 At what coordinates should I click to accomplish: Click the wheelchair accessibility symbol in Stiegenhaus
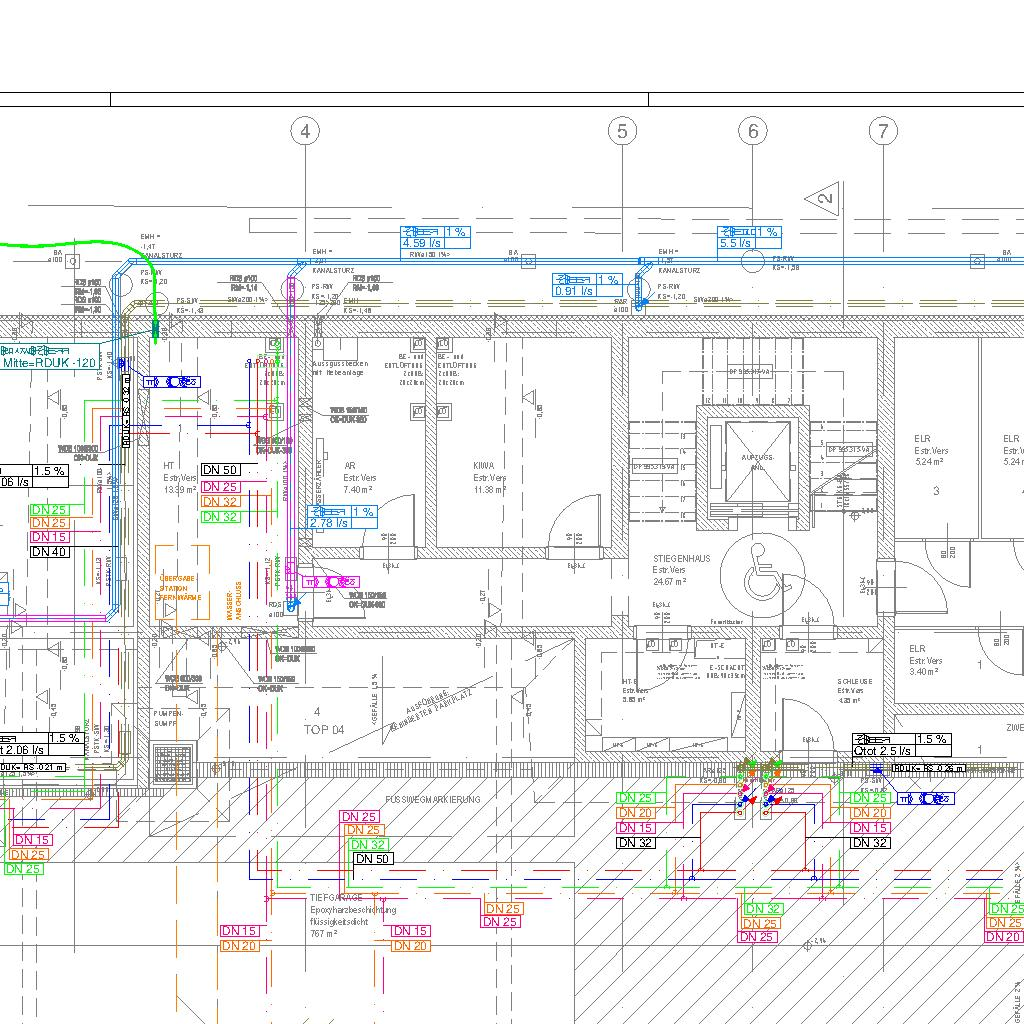762,570
